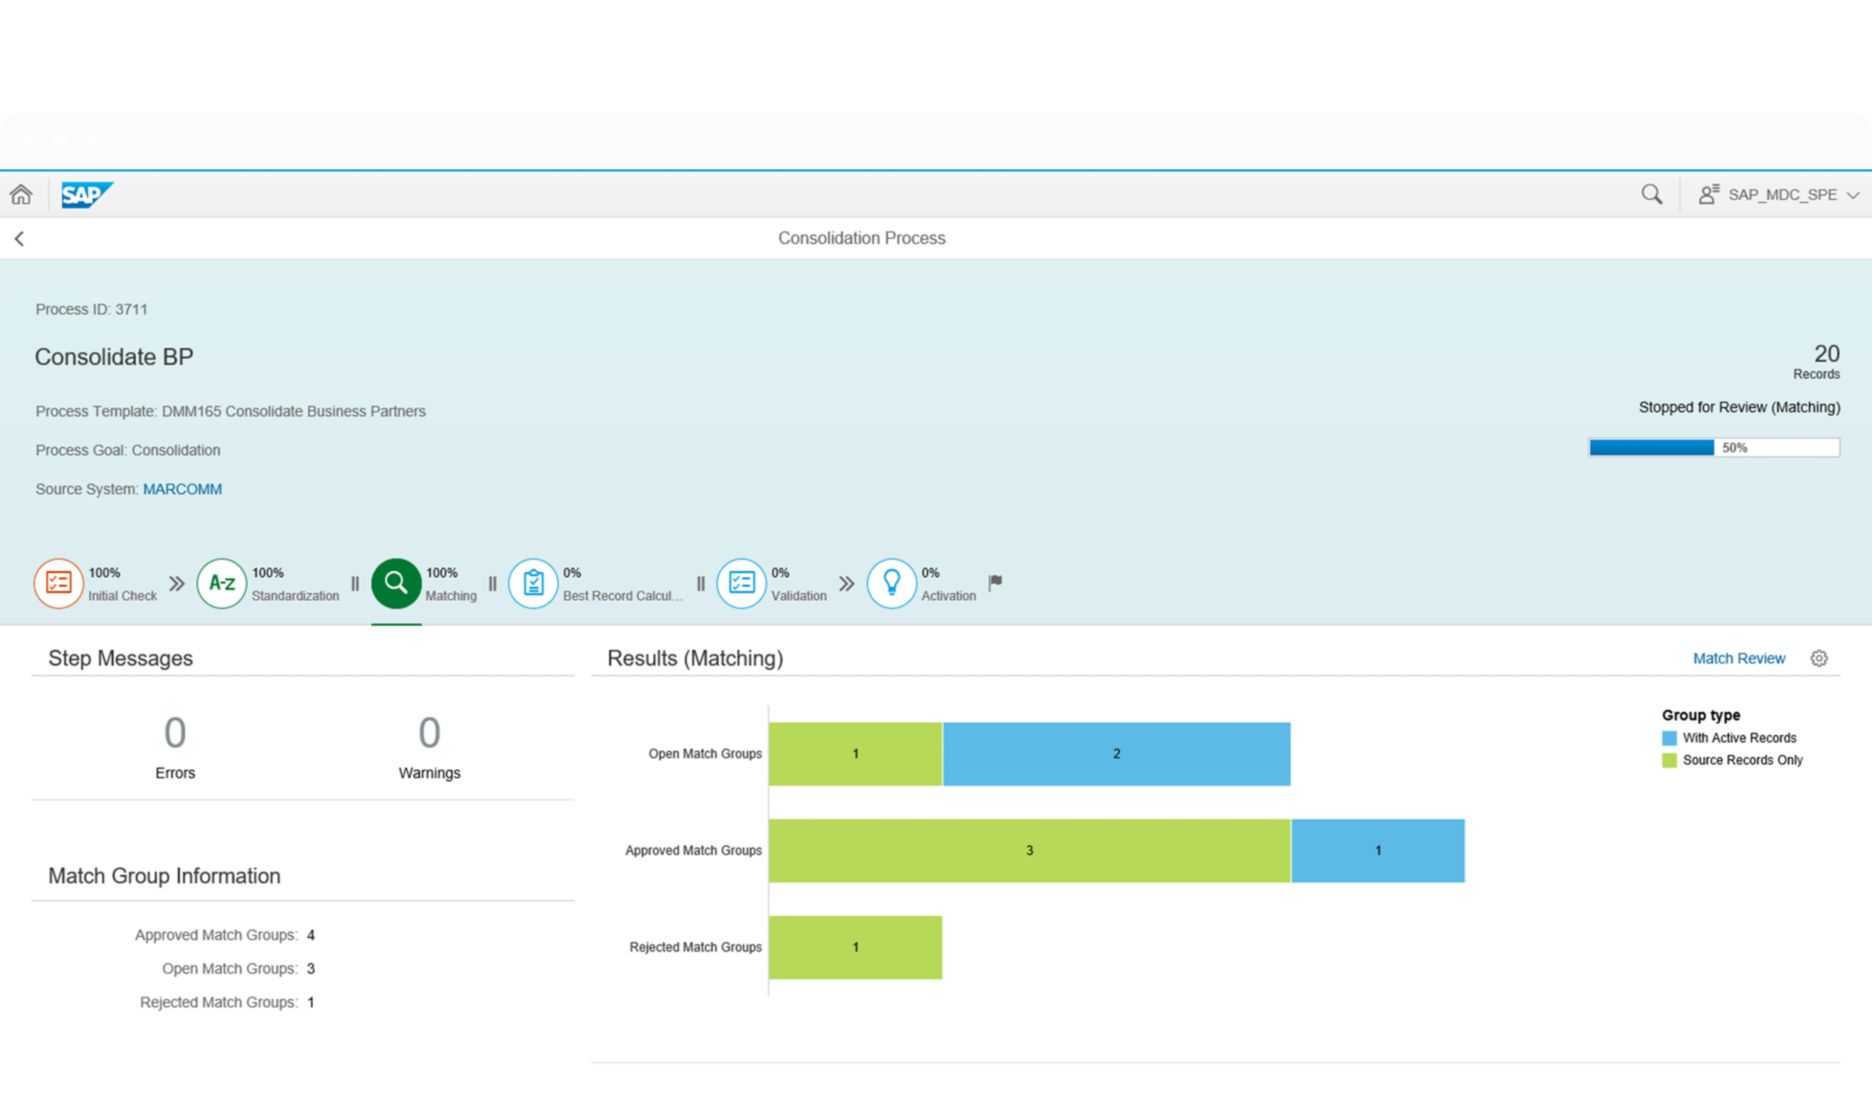1872x1100 pixels.
Task: Select the Standardization A-Z step icon
Action: point(221,583)
